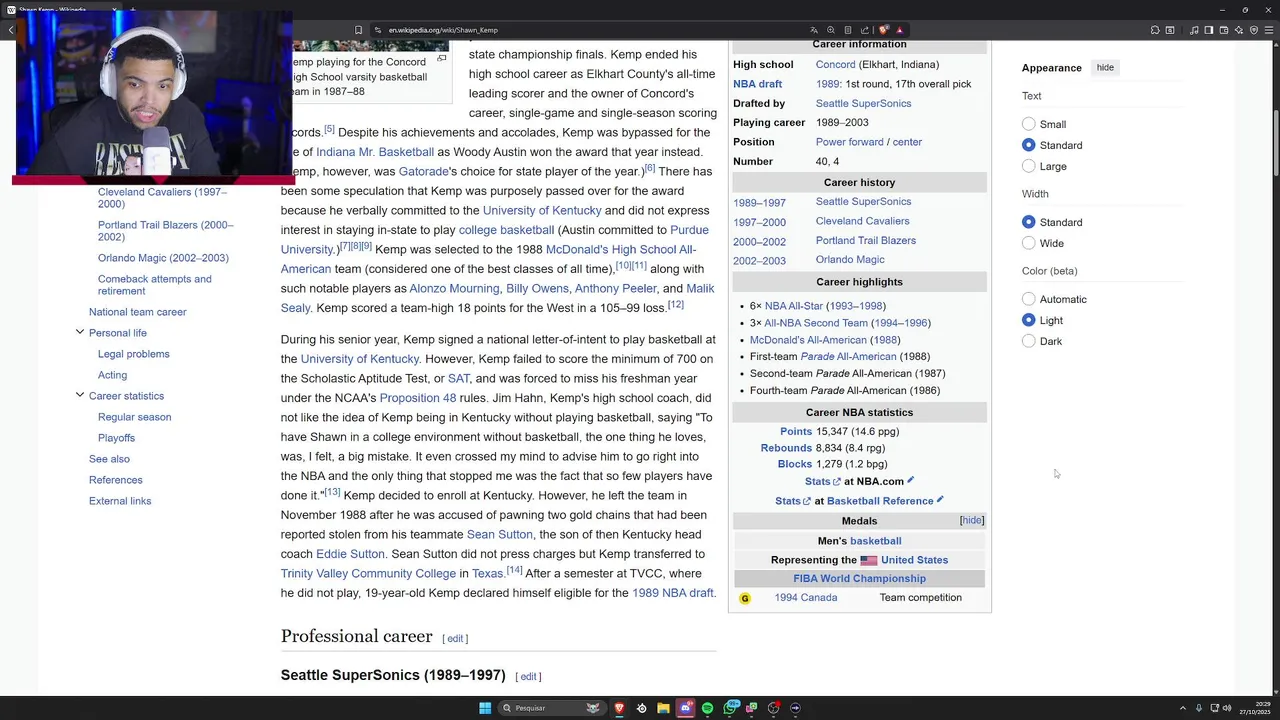Enlarge the Concord High School photo thumbnail
Screen dimensions: 1280x720
pyautogui.click(x=441, y=58)
